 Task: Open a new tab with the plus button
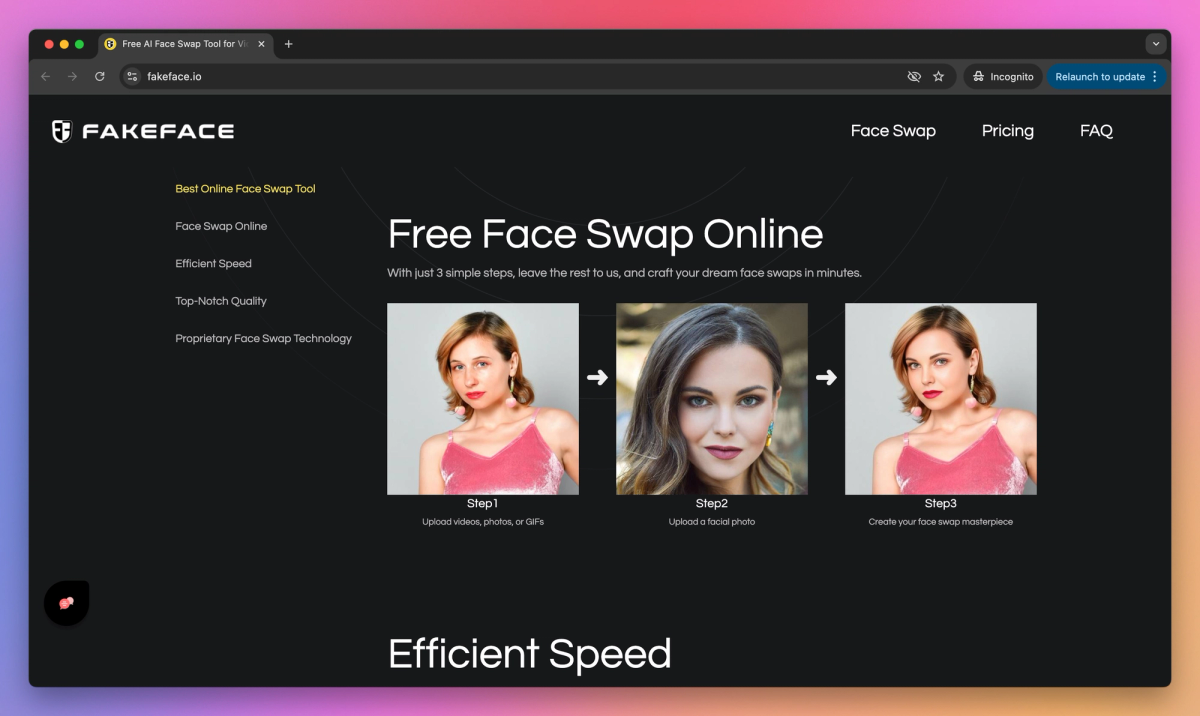click(x=289, y=44)
